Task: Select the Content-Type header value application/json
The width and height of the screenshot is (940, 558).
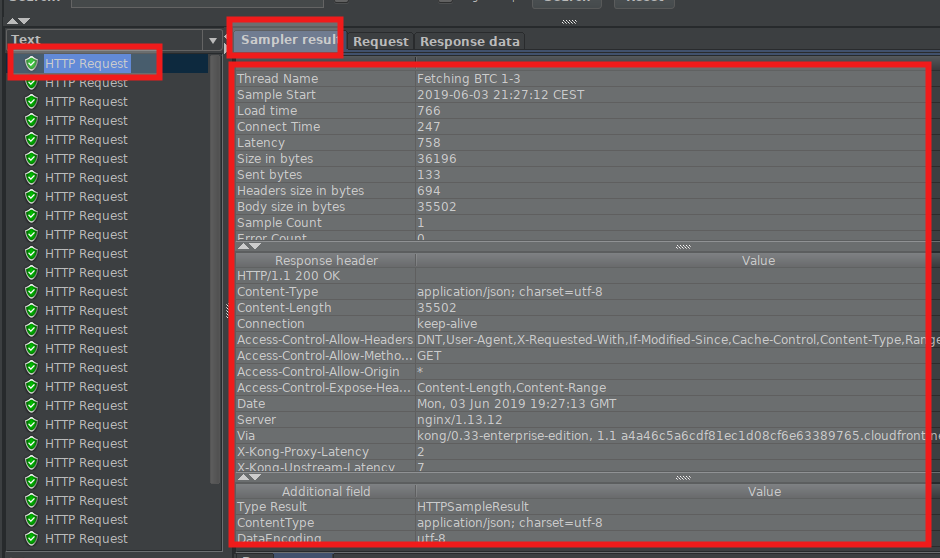Action: click(x=510, y=292)
